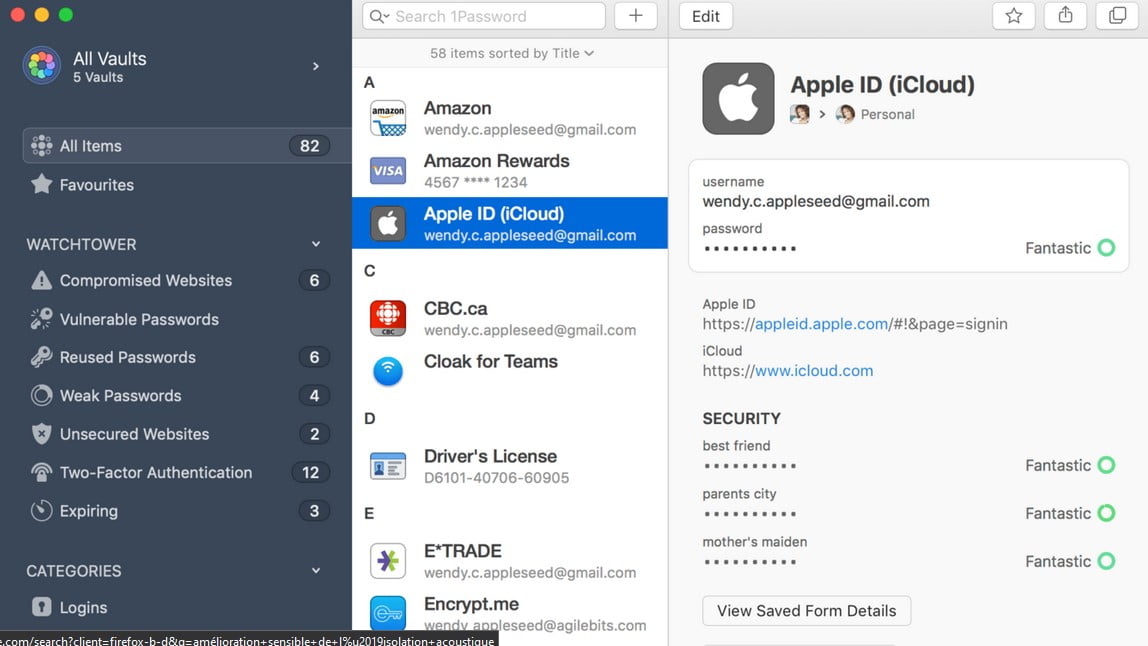Click the plus button to add item
The image size is (1148, 646).
636,15
